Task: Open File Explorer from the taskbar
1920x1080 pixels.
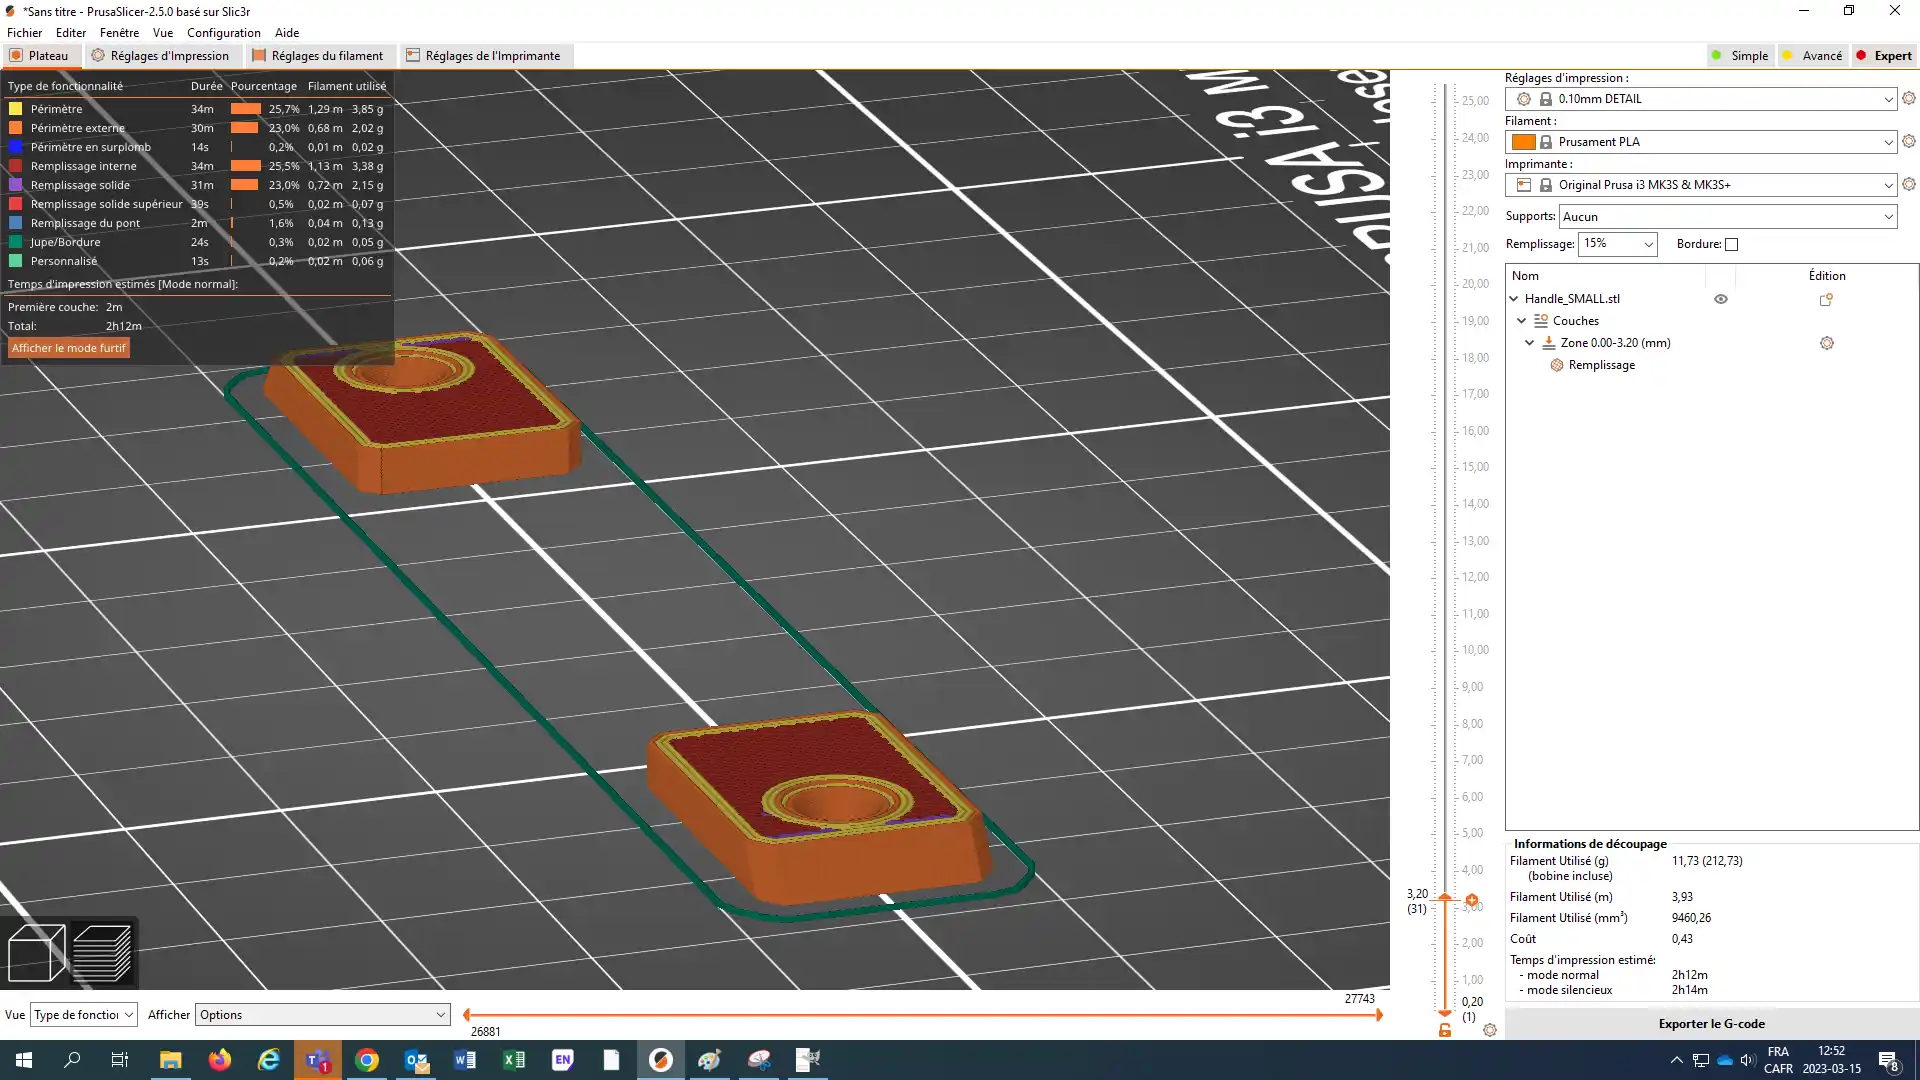Action: click(x=171, y=1060)
